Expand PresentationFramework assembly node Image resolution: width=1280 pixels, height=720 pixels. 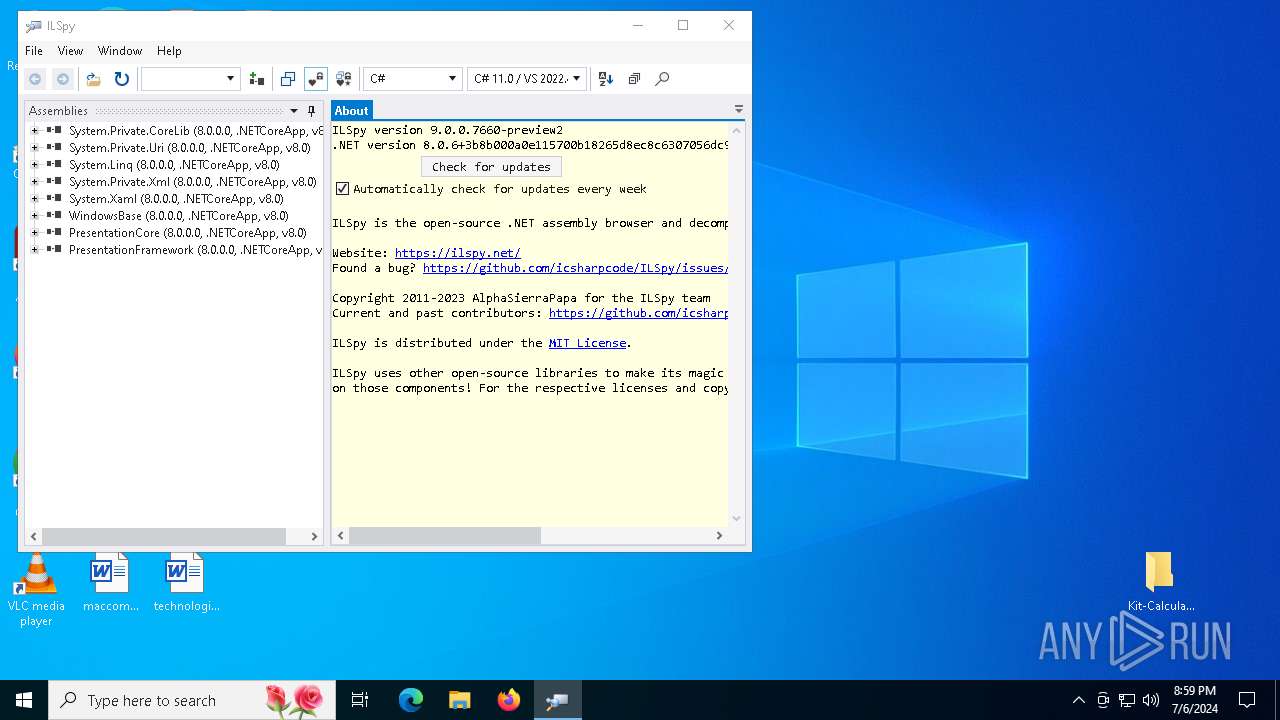click(x=34, y=250)
